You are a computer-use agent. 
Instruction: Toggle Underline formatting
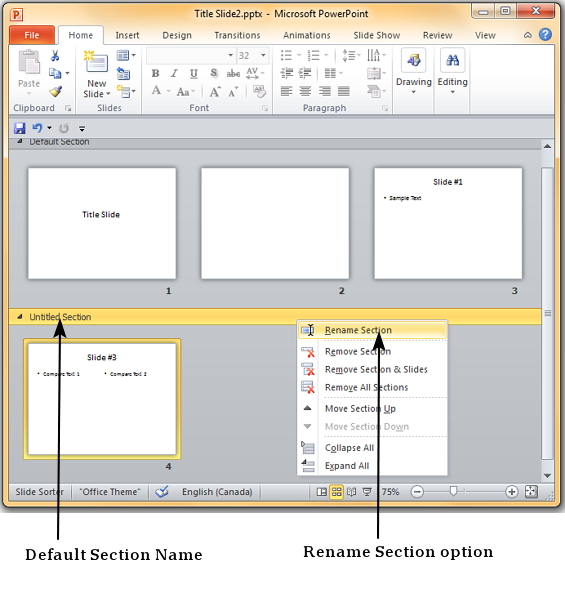(x=194, y=73)
